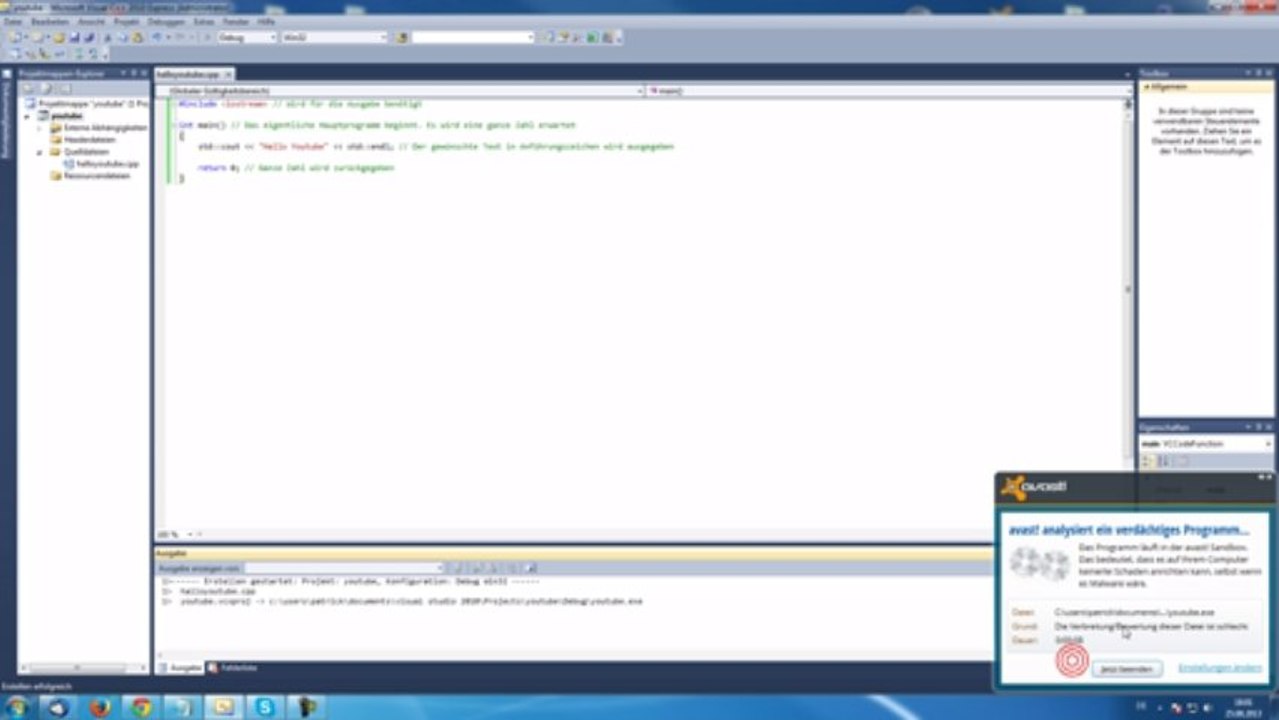Click the empty search combo box in toolbar

473,38
